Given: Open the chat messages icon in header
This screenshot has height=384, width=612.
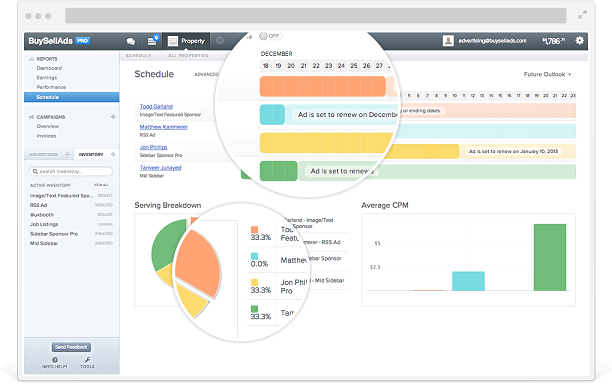Looking at the screenshot, I should tap(131, 41).
